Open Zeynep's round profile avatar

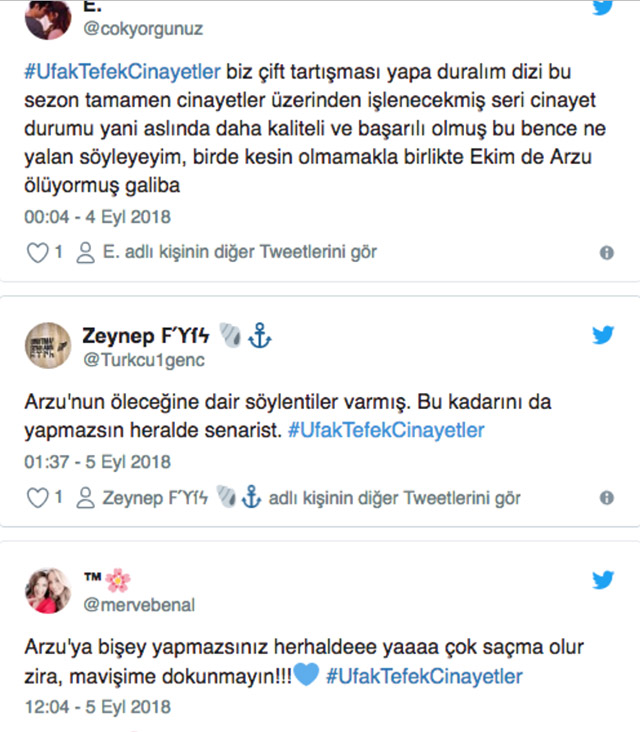[48, 345]
